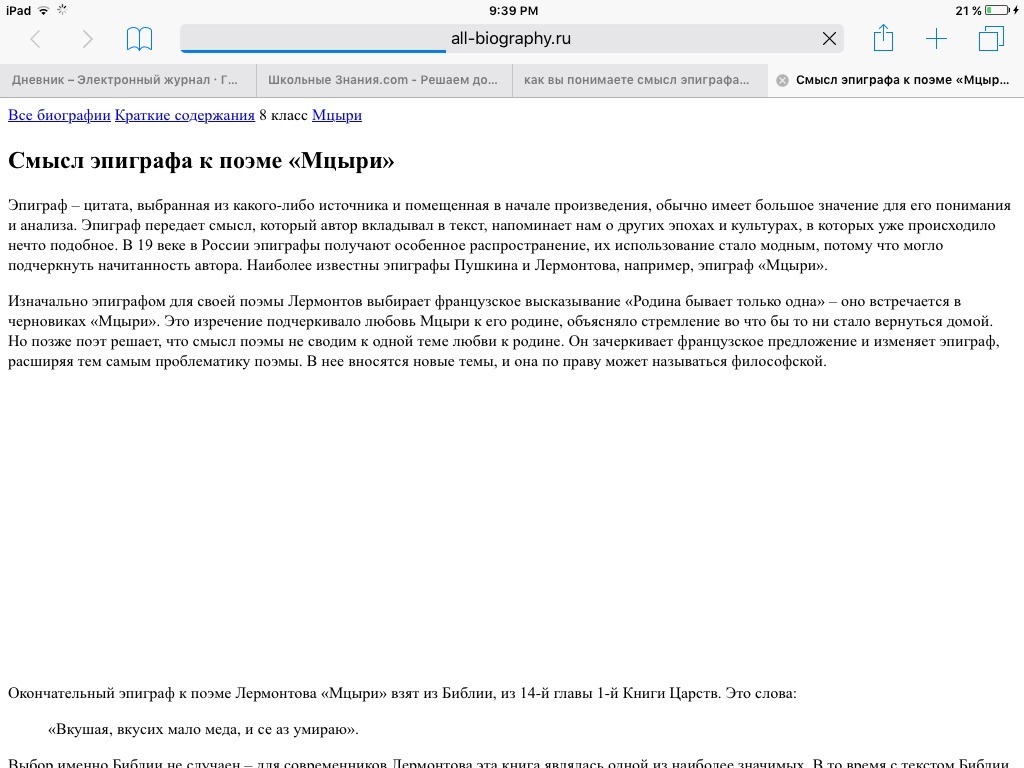Tap the all-biography.ru address field

[511, 39]
